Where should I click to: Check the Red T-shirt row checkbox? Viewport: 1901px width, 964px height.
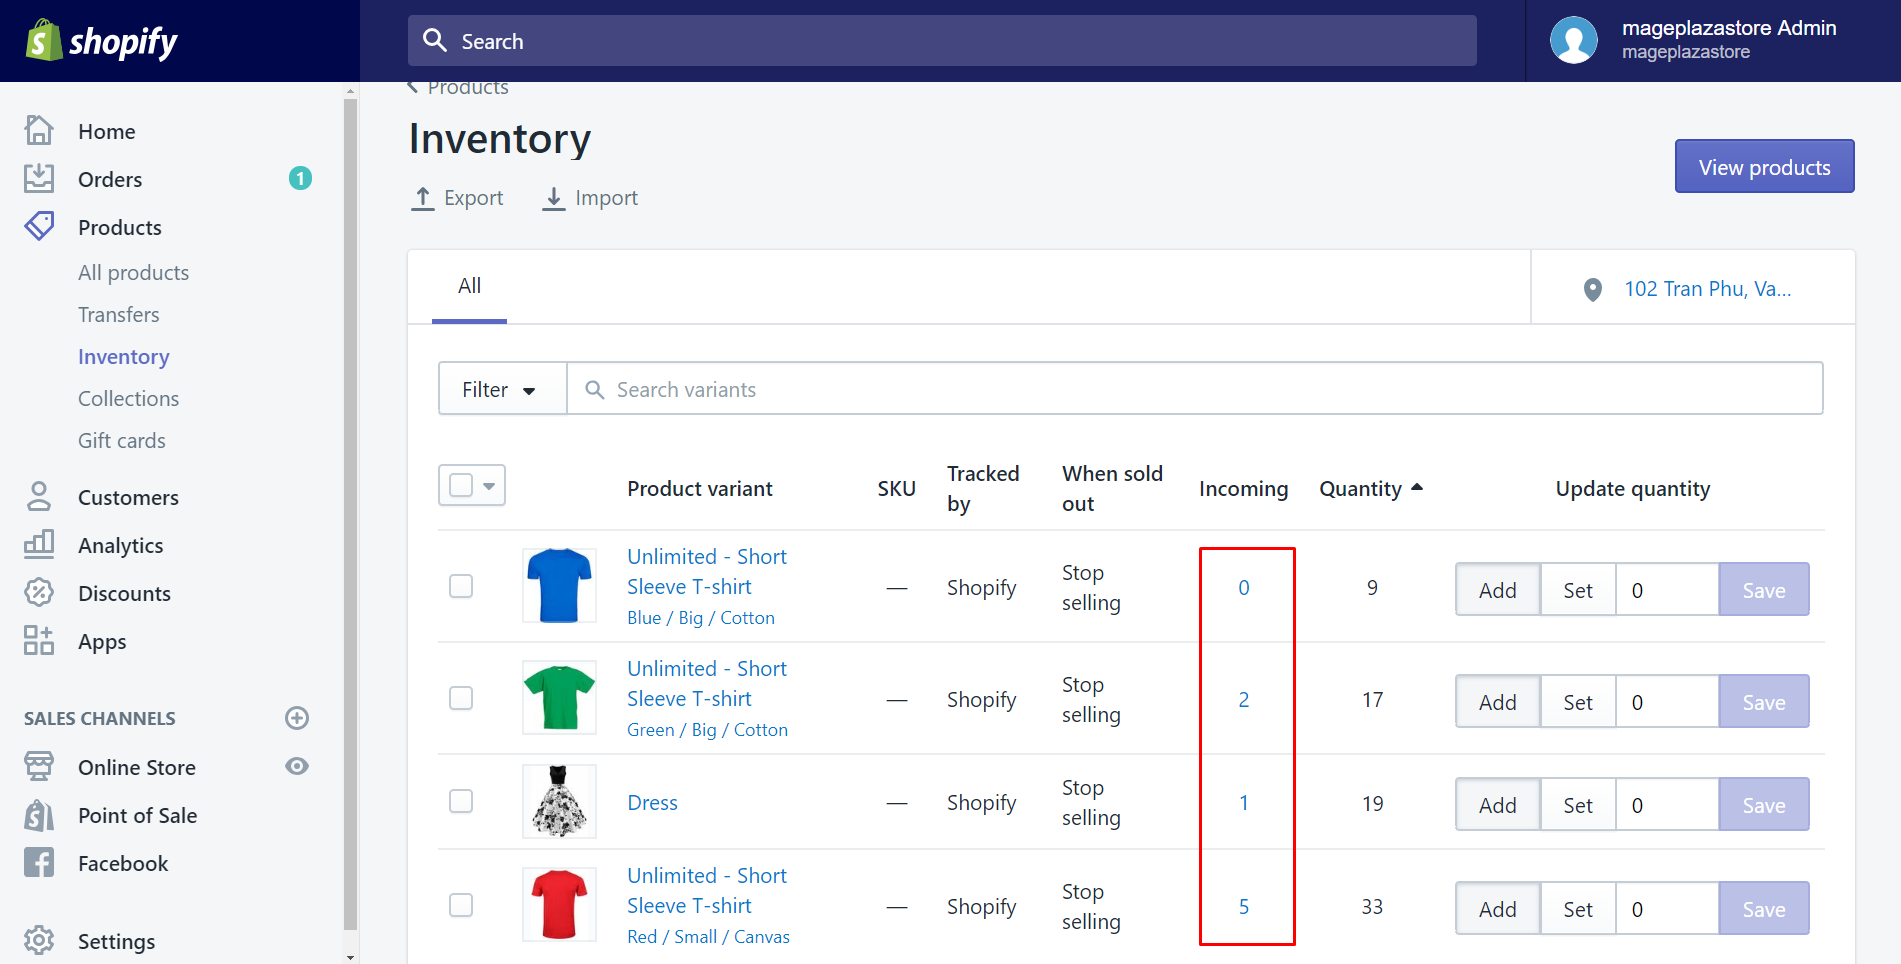coord(461,905)
